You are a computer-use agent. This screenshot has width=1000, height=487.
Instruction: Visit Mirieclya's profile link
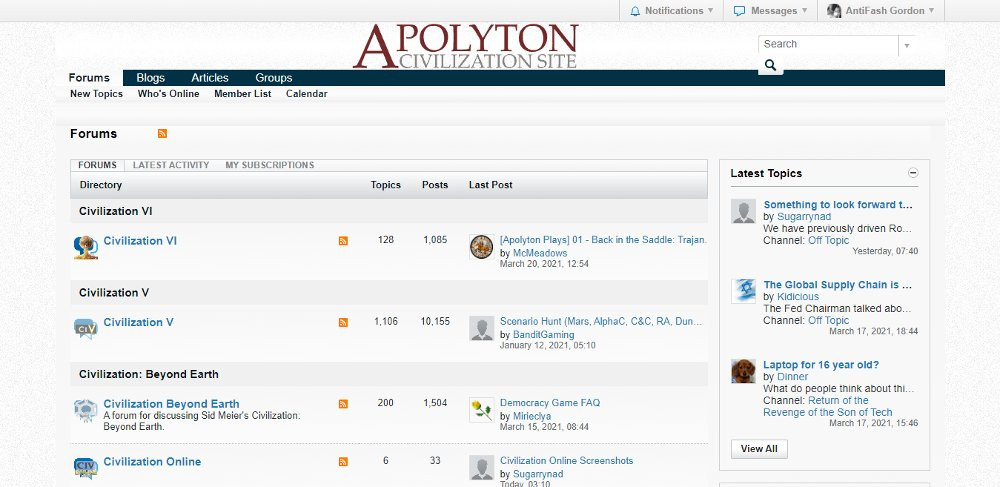(x=532, y=416)
